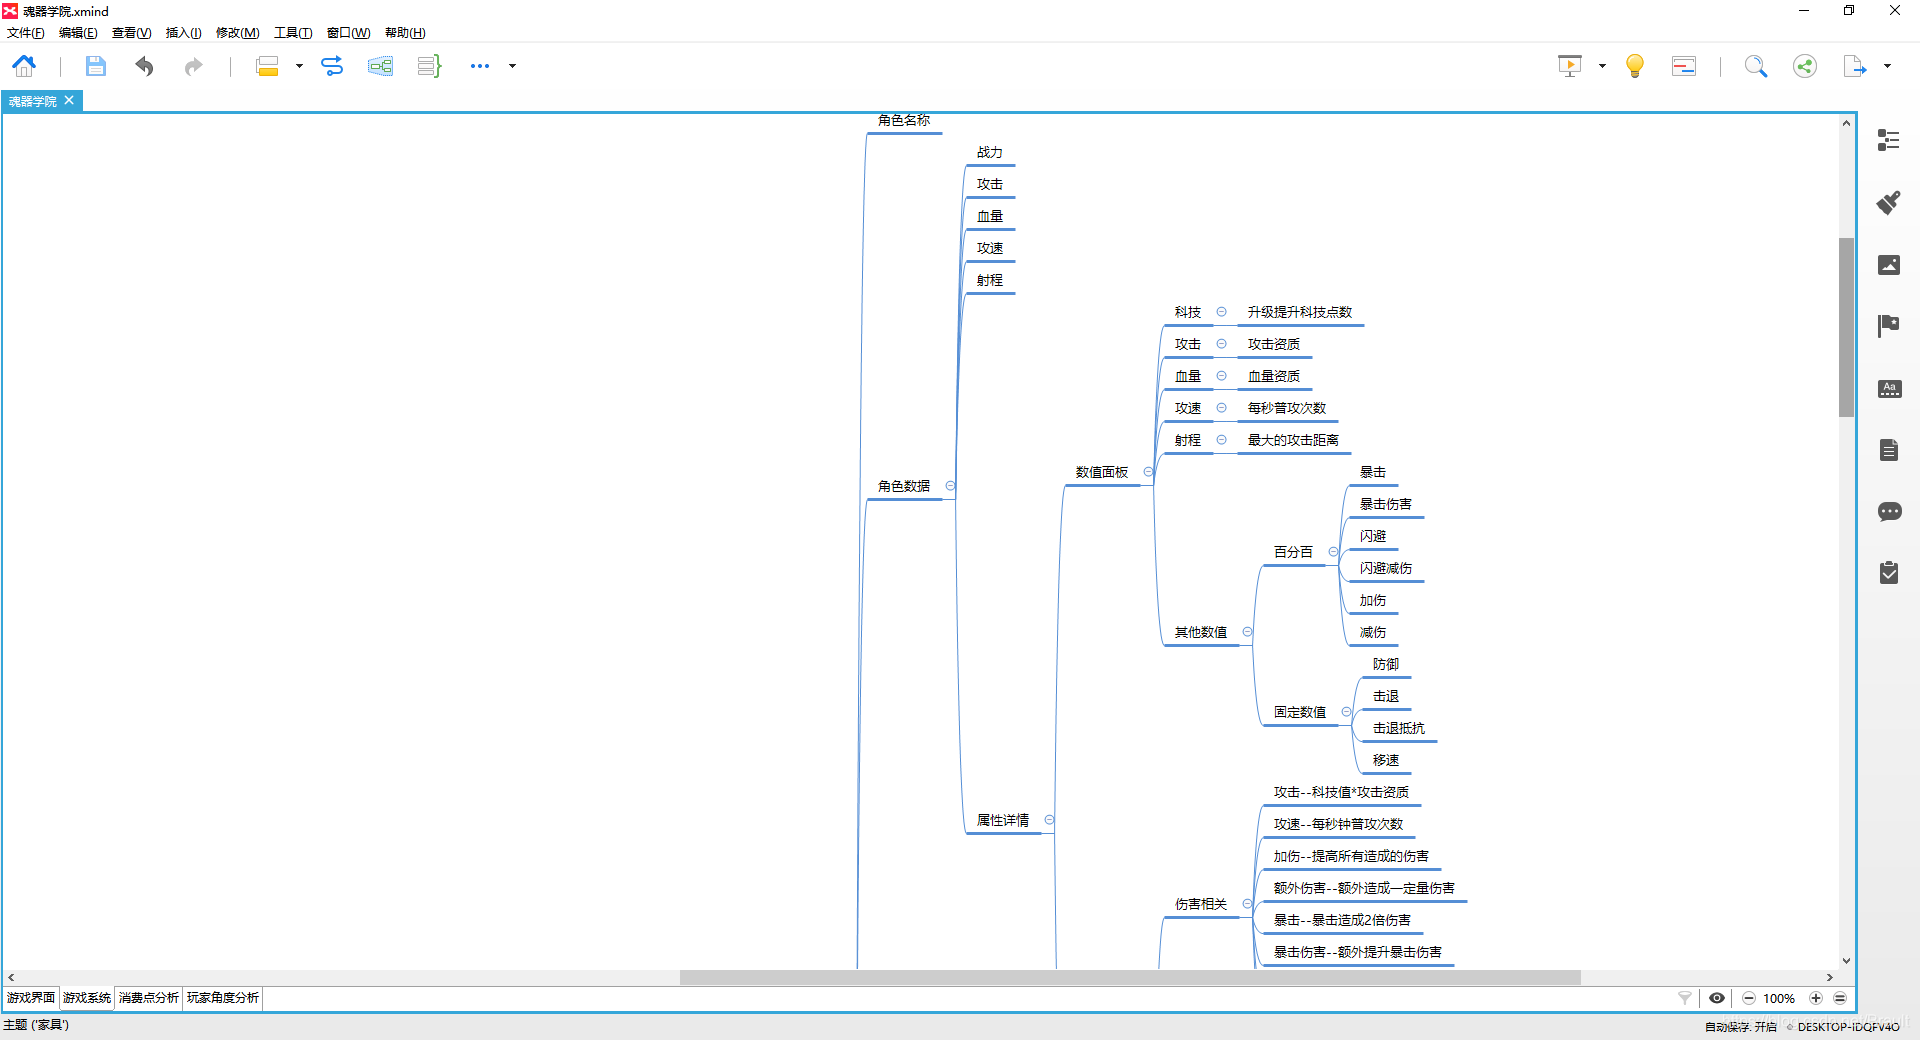Collapse the 伤害相关 branch

1247,904
